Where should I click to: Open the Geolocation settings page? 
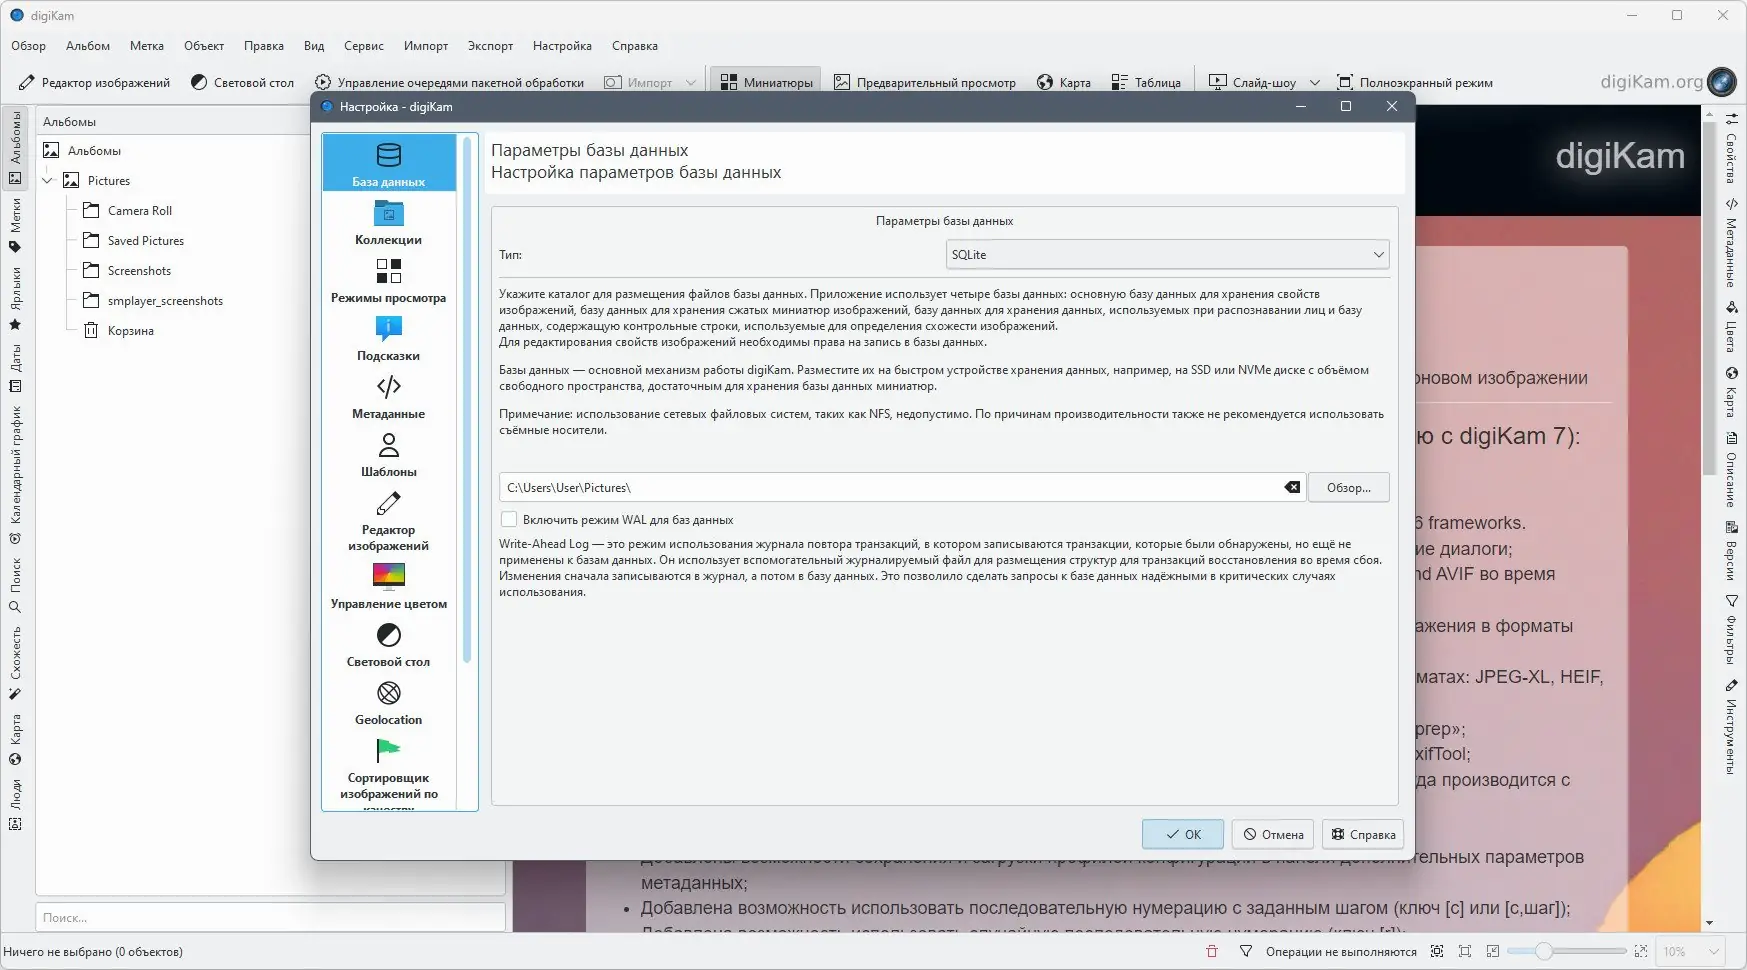point(389,702)
